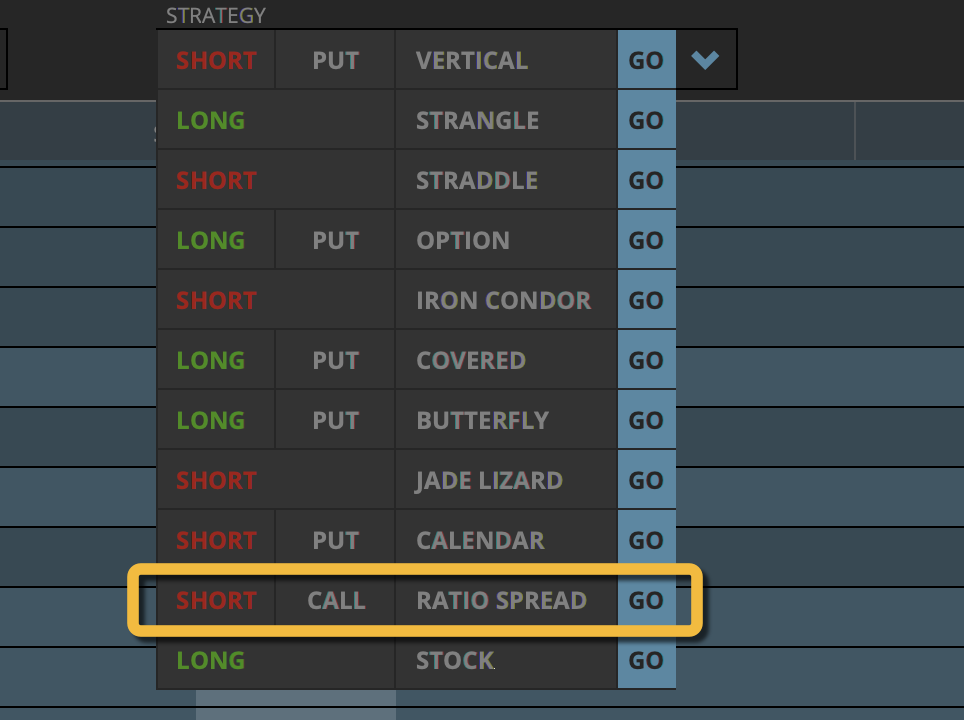Select the JADE LIZARD strategy entry
964x720 pixels.
click(x=488, y=480)
